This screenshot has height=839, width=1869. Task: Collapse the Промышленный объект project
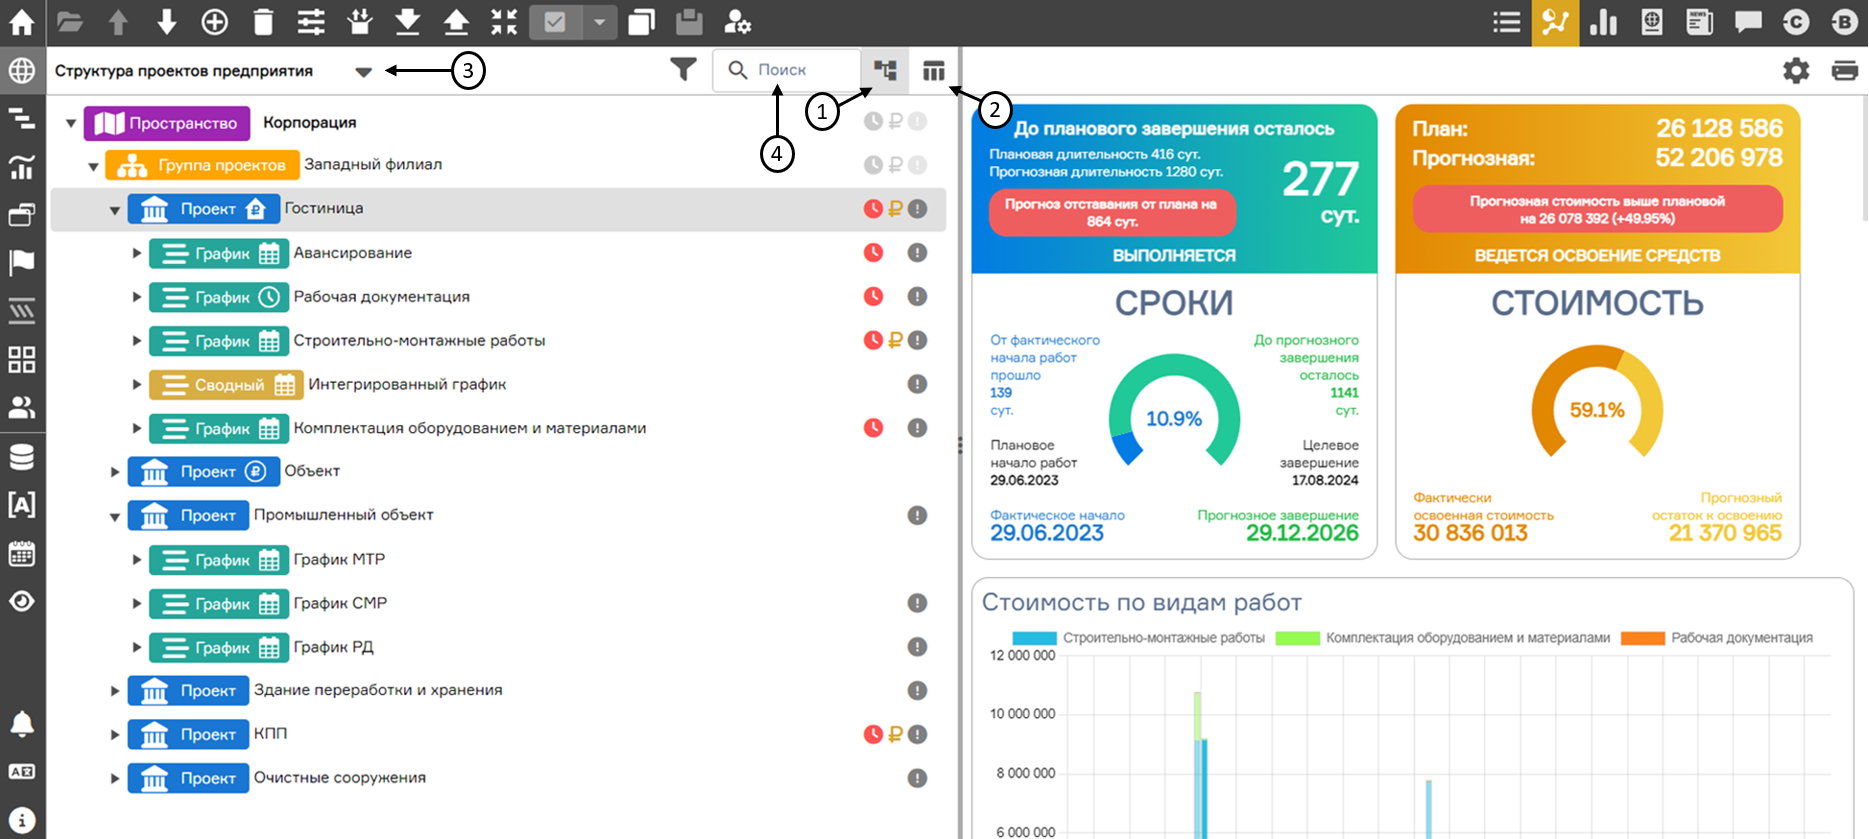[x=115, y=516]
